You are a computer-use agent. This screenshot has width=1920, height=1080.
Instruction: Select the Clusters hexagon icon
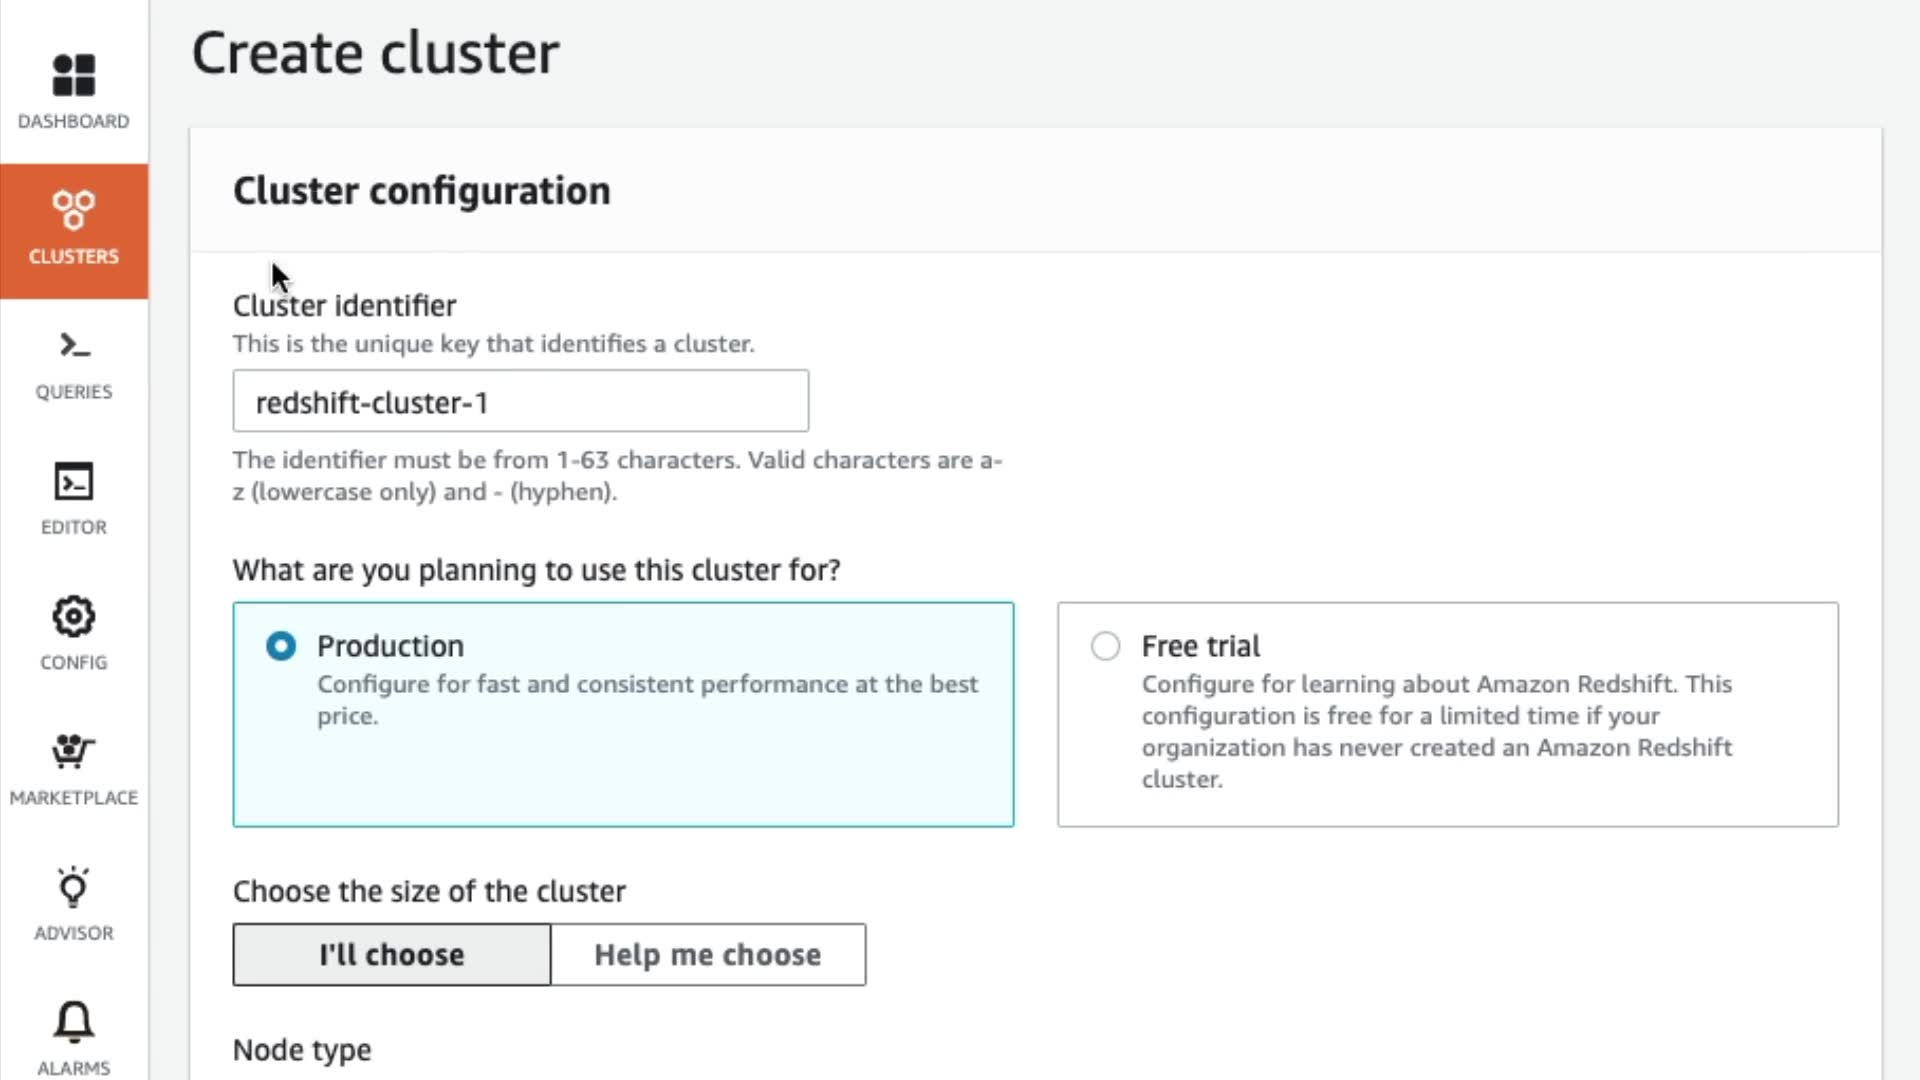pos(73,210)
